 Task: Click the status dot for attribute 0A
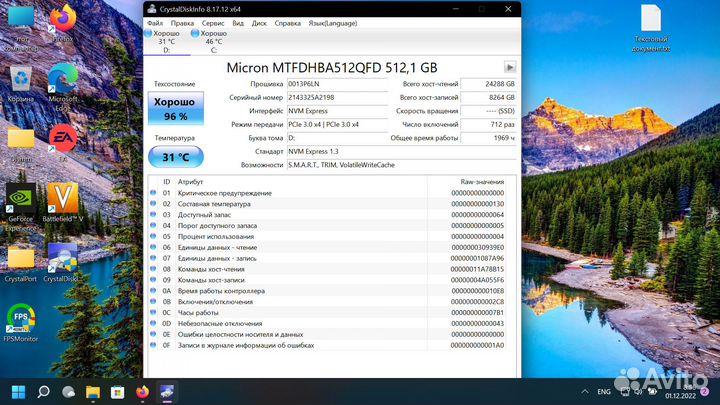(x=153, y=291)
